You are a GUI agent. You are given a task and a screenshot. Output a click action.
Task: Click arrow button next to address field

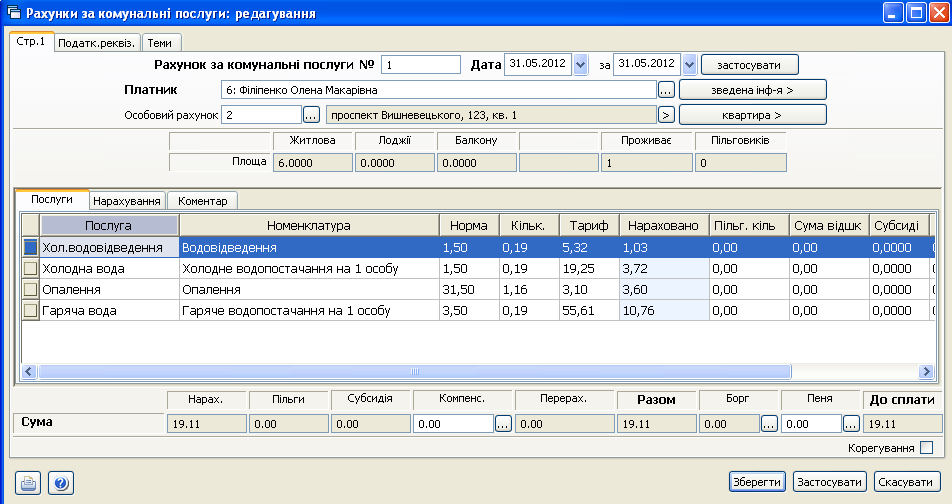coord(666,115)
